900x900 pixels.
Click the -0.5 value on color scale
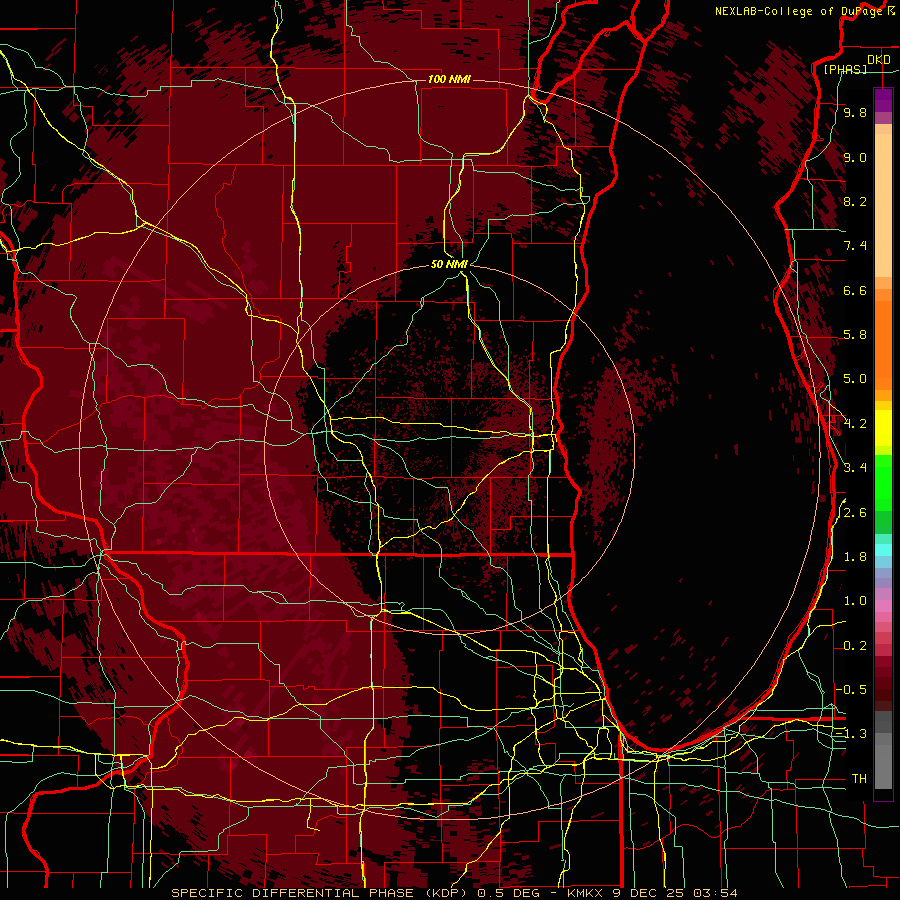click(x=851, y=689)
